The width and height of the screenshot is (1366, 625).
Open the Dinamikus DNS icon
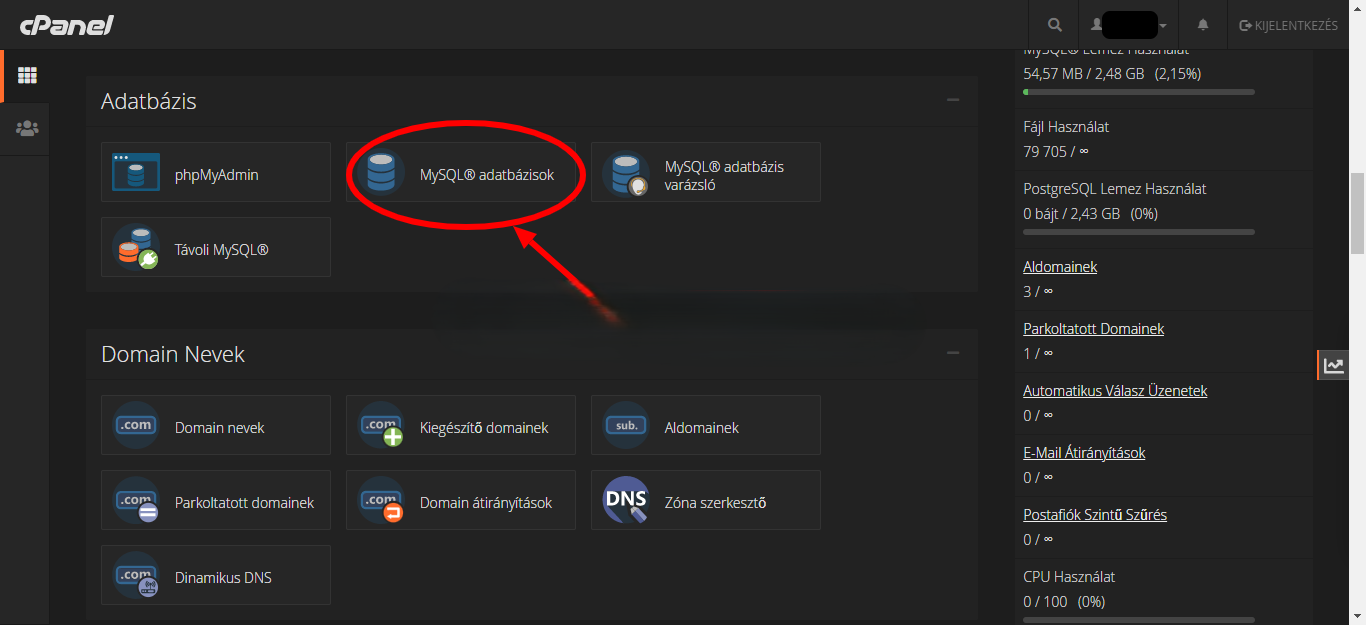(x=136, y=576)
